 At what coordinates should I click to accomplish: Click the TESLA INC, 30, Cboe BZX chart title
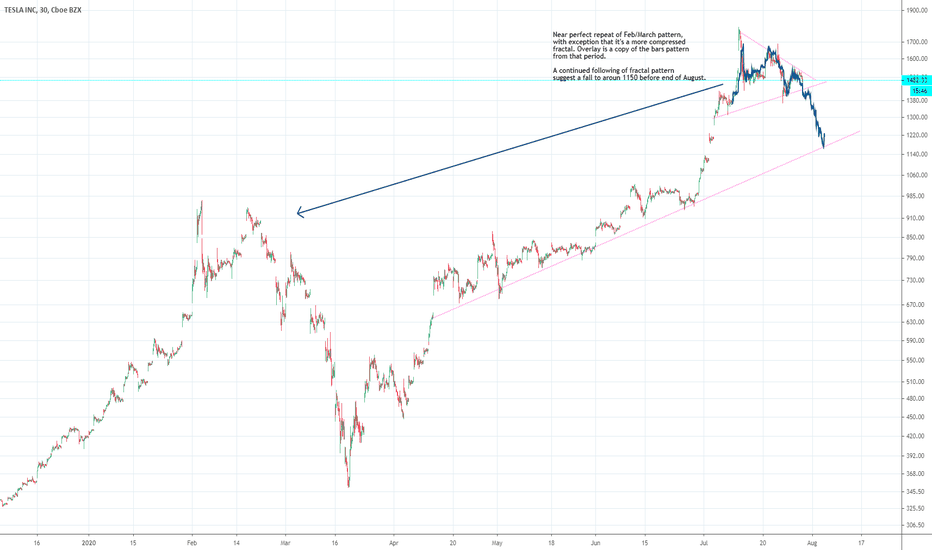(43, 10)
